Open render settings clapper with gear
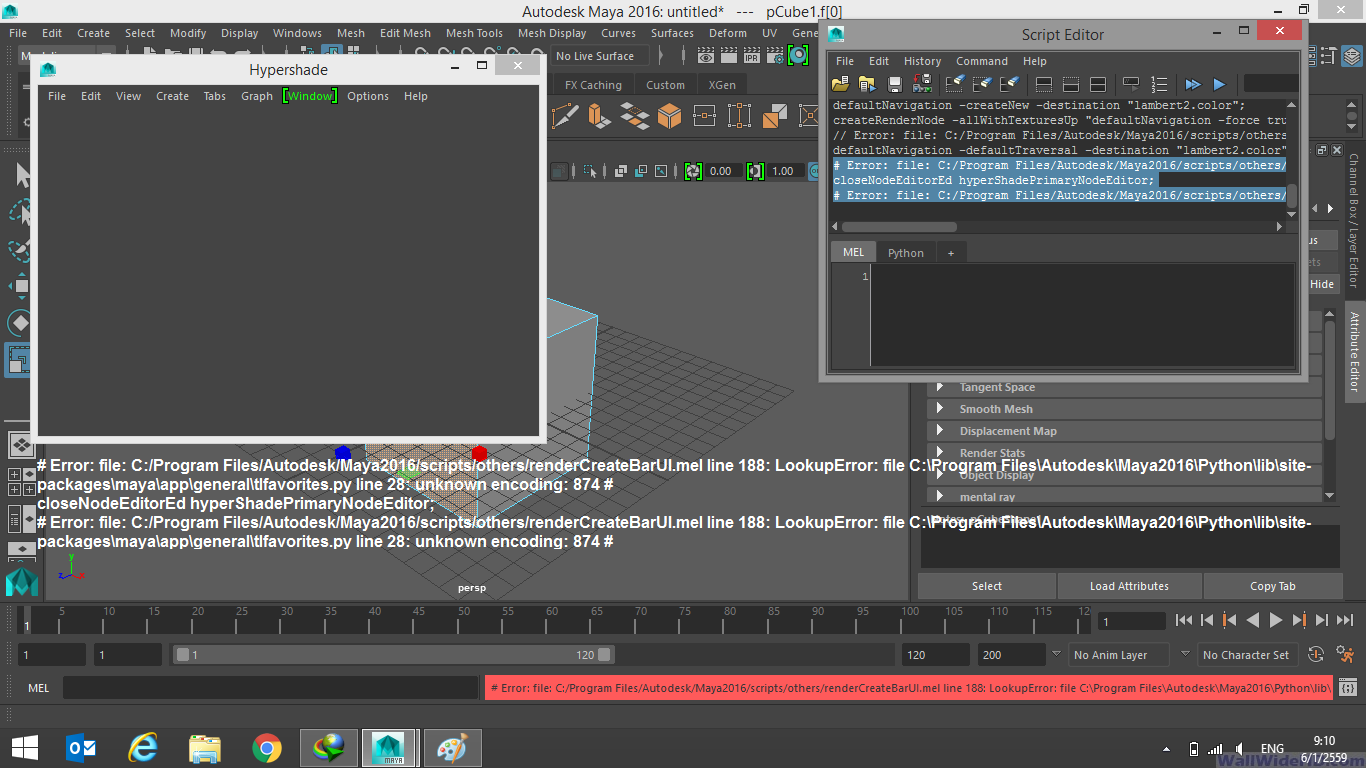This screenshot has width=1366, height=768. pyautogui.click(x=775, y=56)
